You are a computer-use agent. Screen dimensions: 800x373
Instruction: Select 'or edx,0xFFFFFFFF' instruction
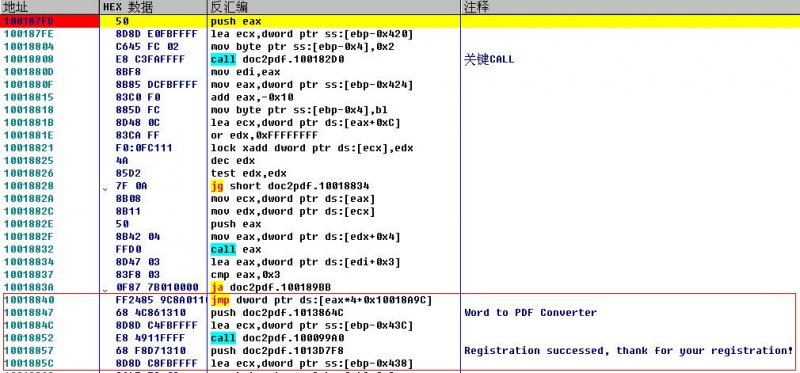coord(264,136)
